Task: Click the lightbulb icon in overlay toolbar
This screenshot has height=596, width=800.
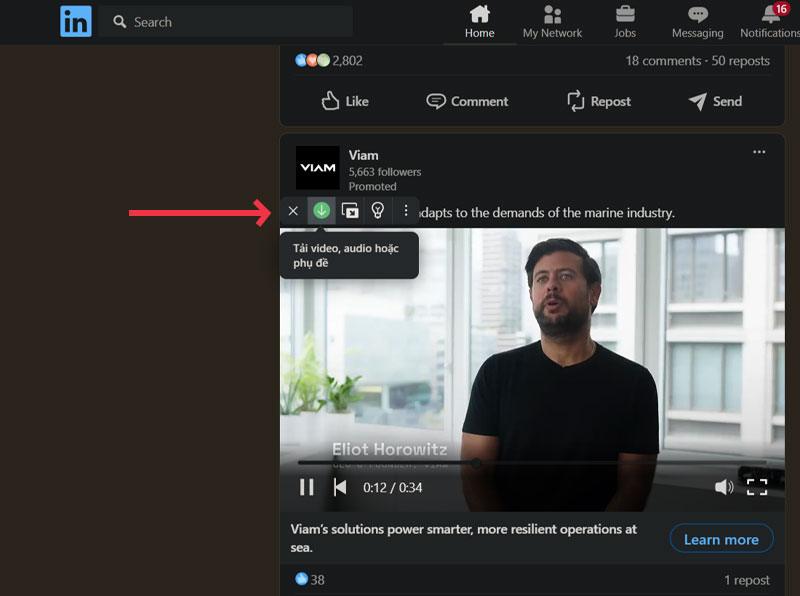Action: coord(378,210)
